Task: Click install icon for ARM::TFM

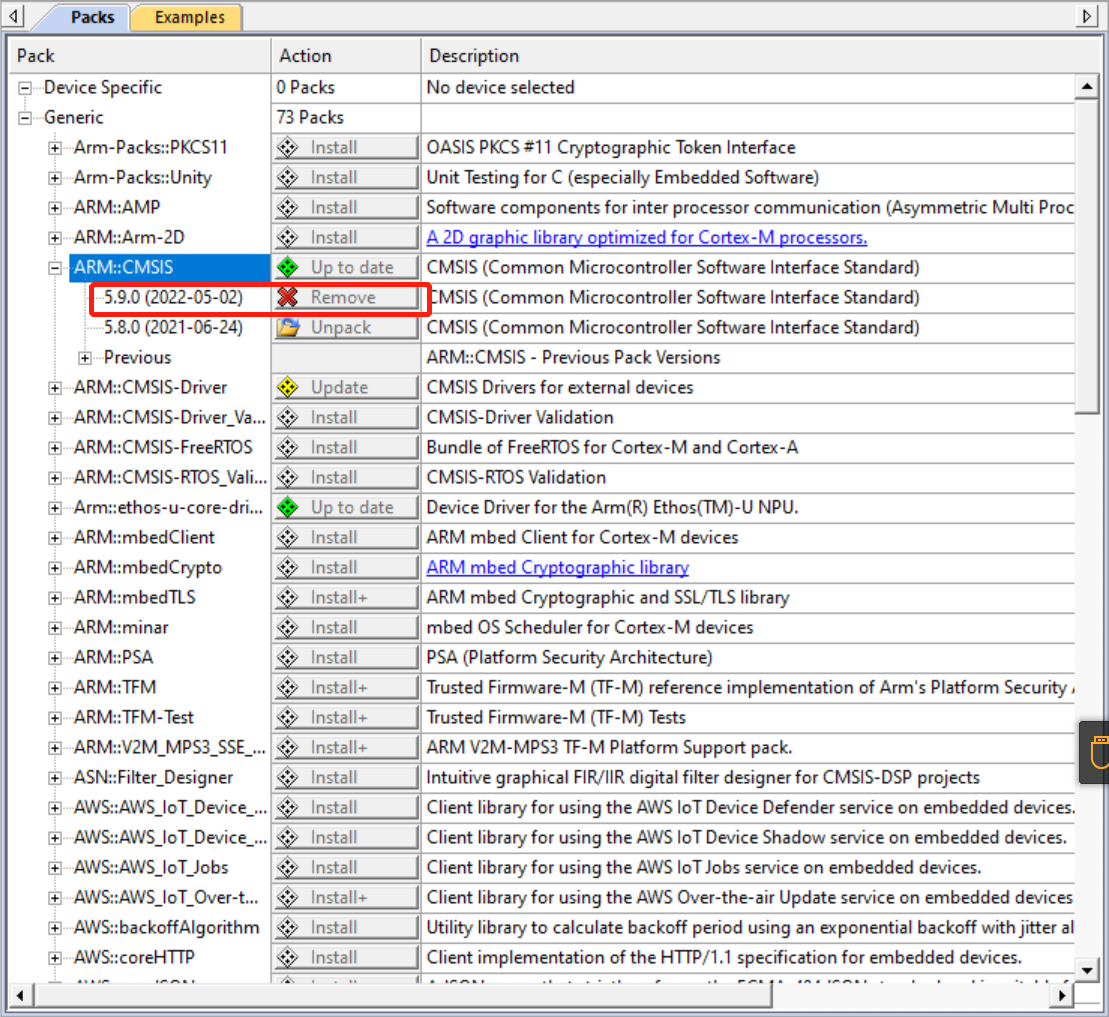Action: point(288,687)
